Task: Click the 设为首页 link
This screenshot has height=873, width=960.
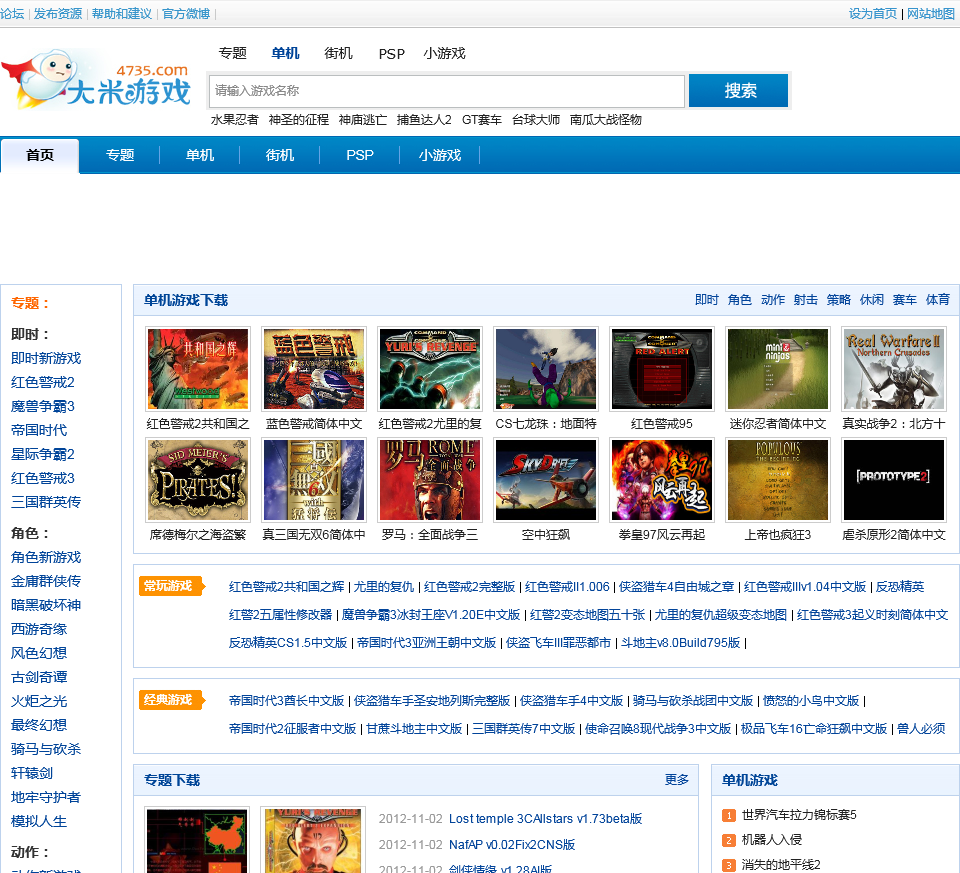Action: coord(872,13)
